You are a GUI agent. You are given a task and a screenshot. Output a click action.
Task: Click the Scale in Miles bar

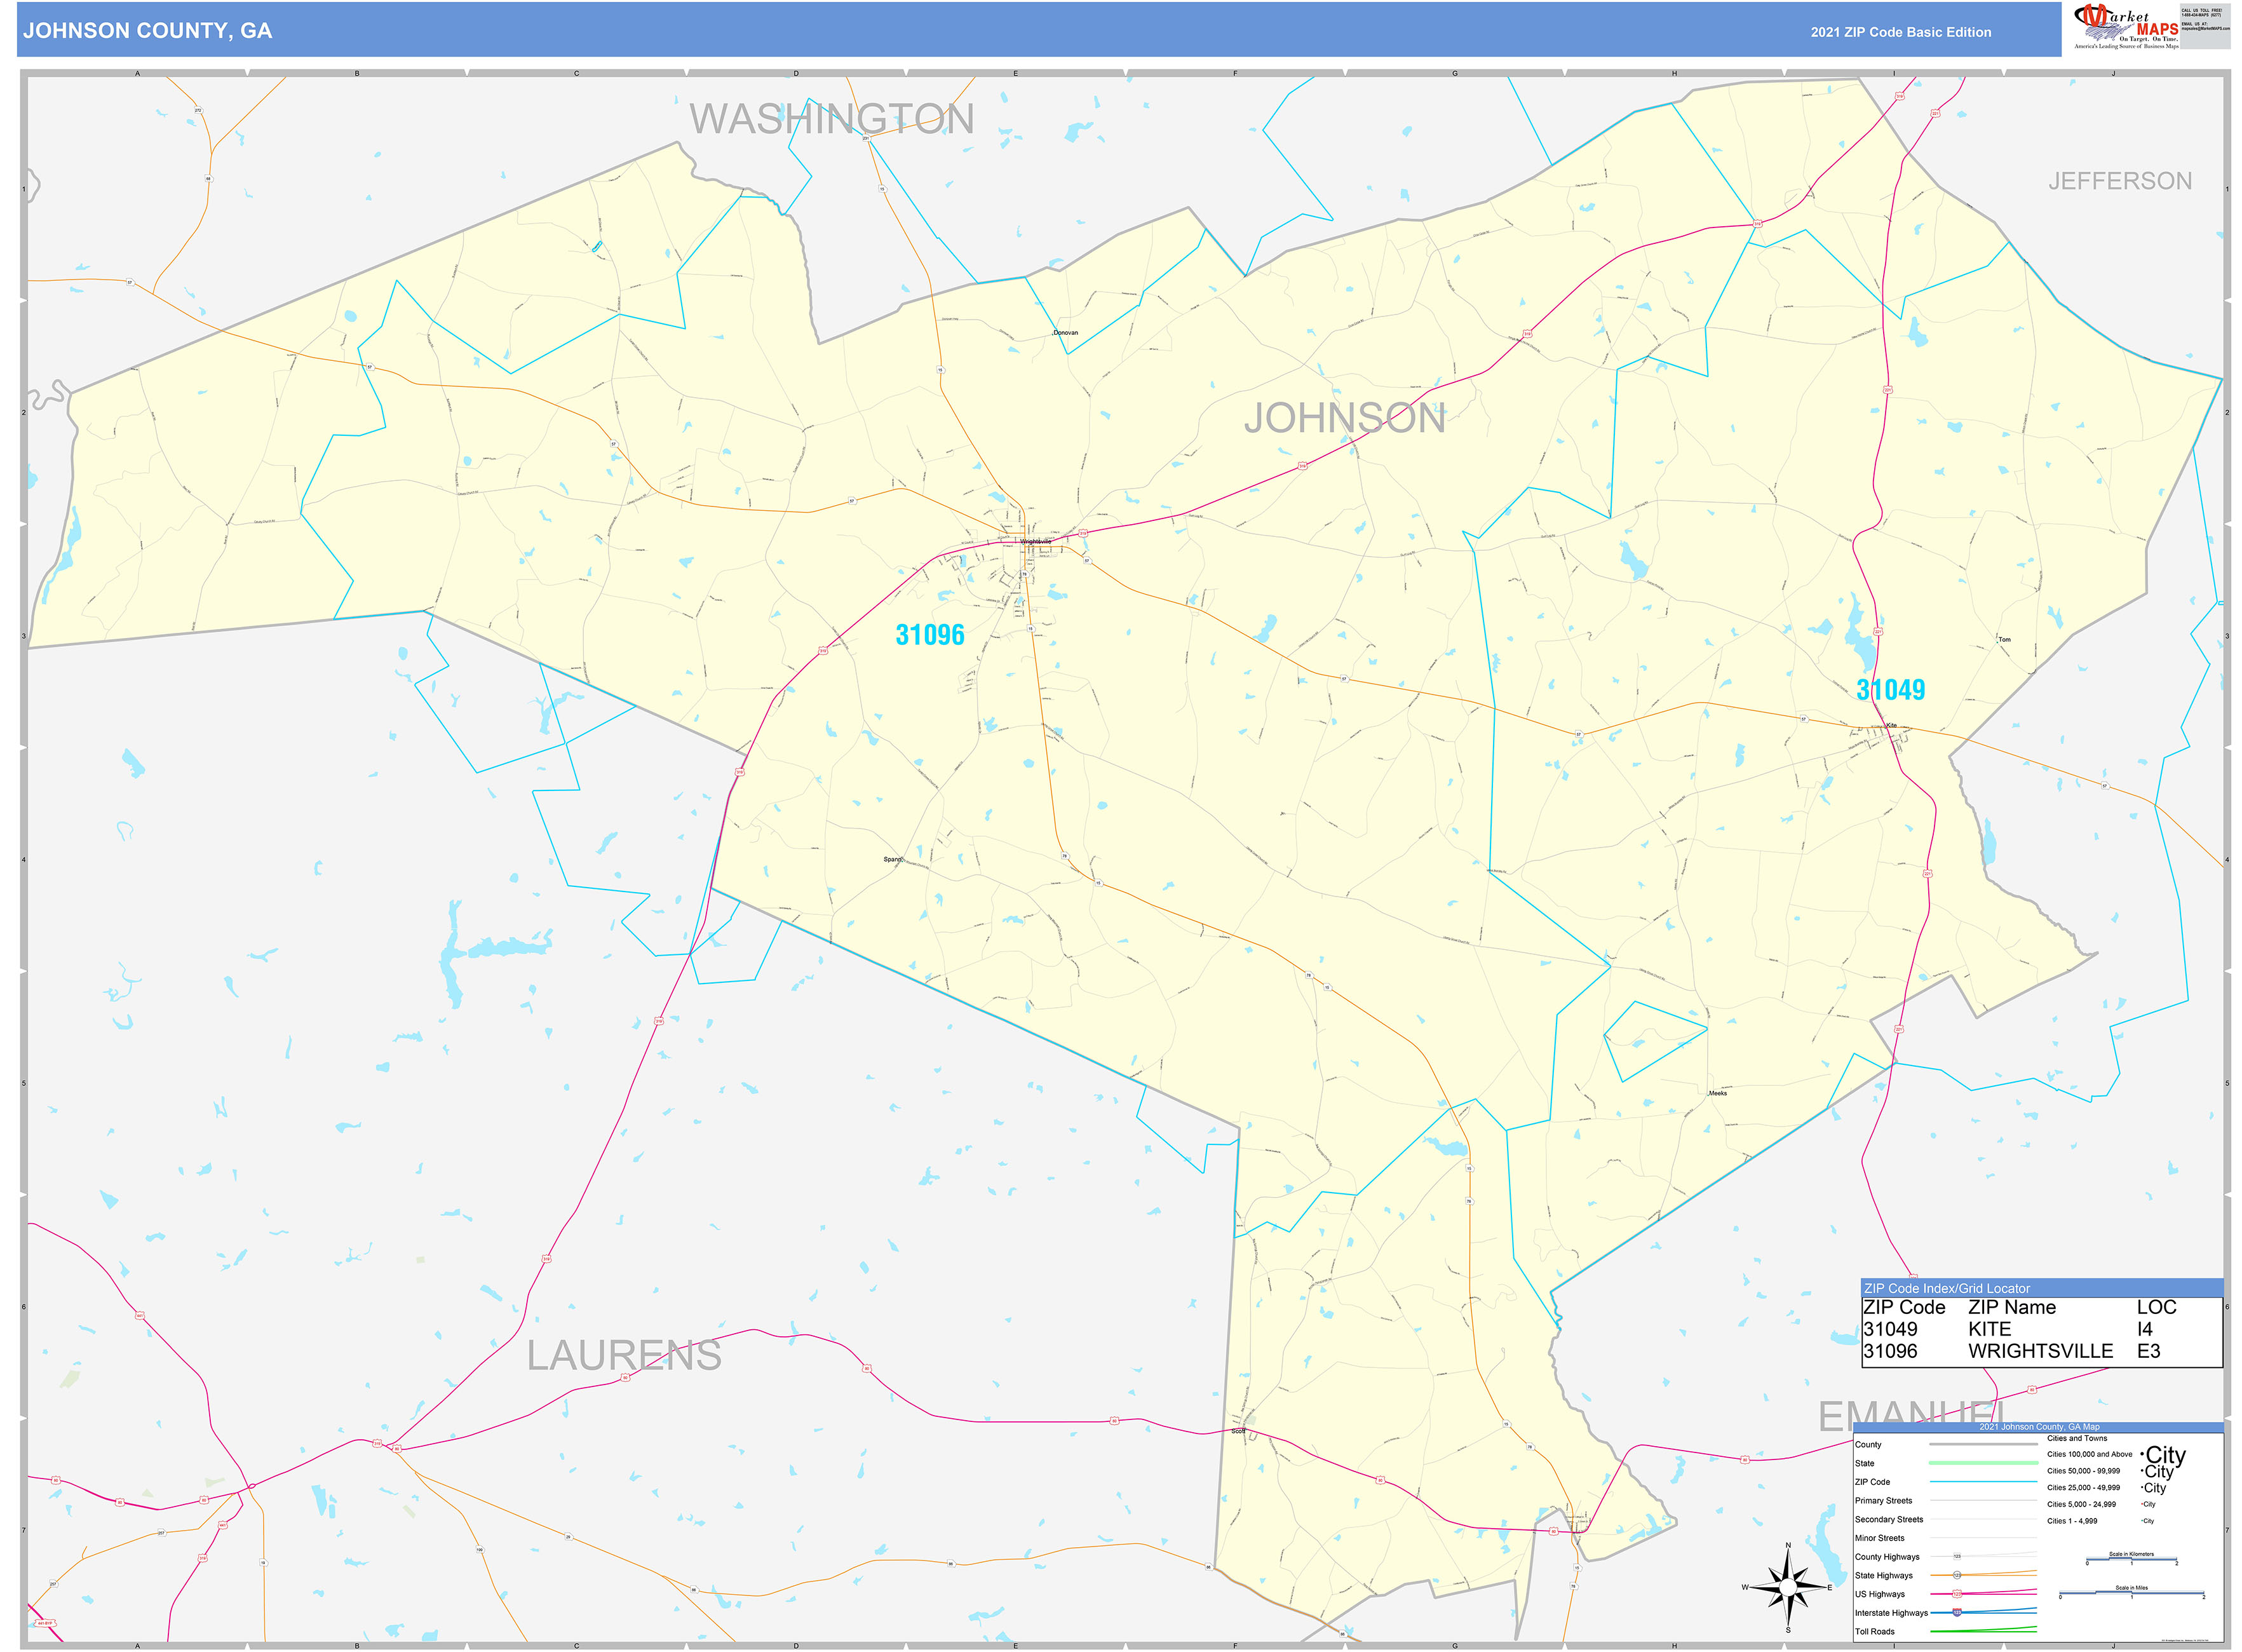click(x=2131, y=1594)
